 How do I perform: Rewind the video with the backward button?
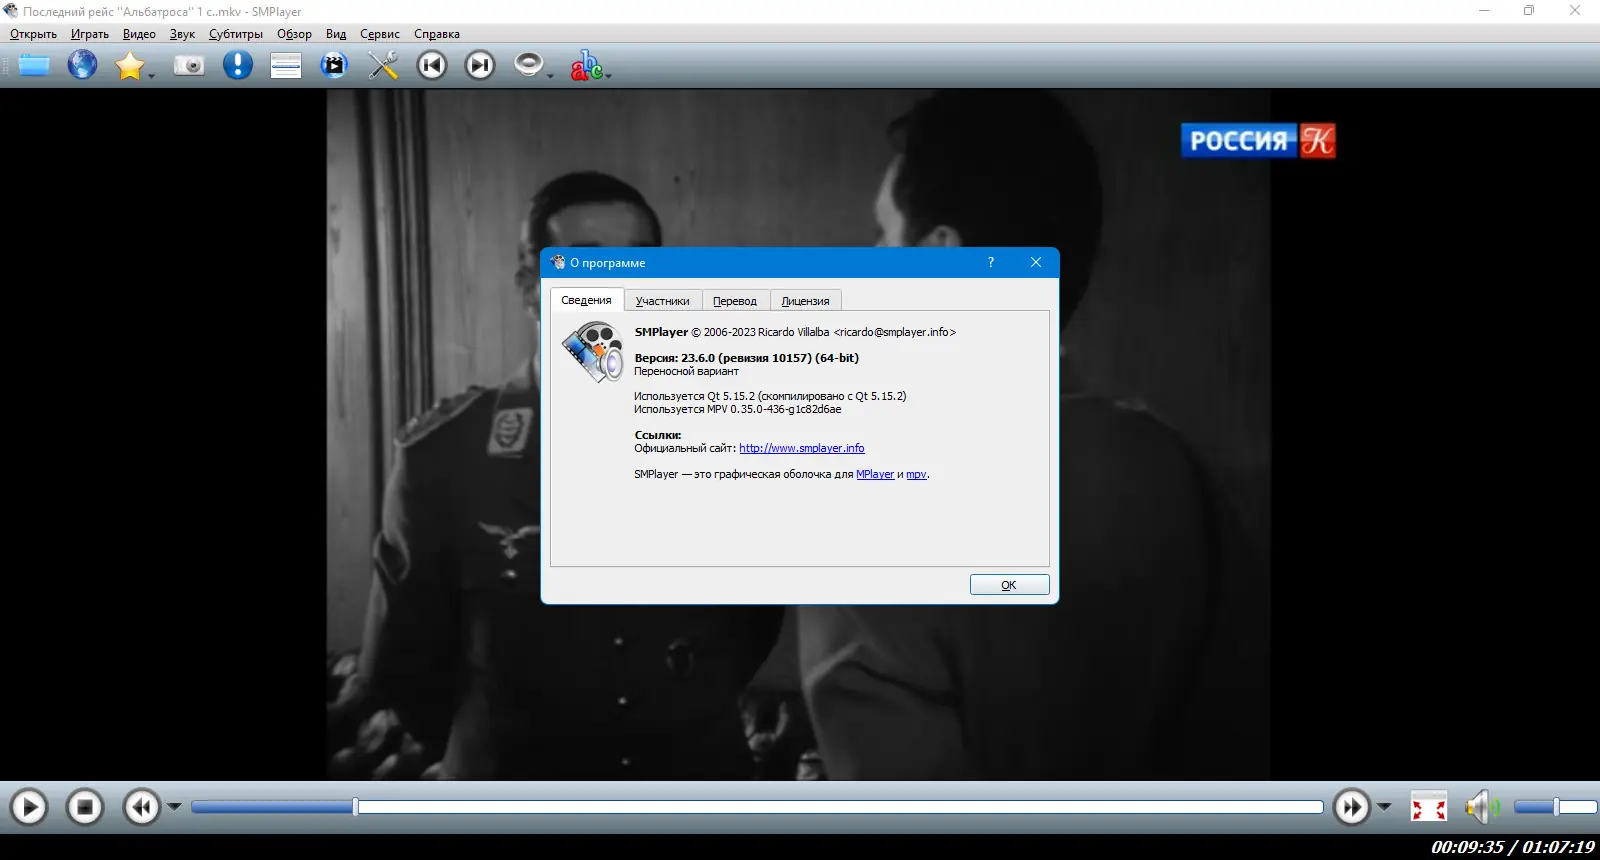[x=142, y=807]
